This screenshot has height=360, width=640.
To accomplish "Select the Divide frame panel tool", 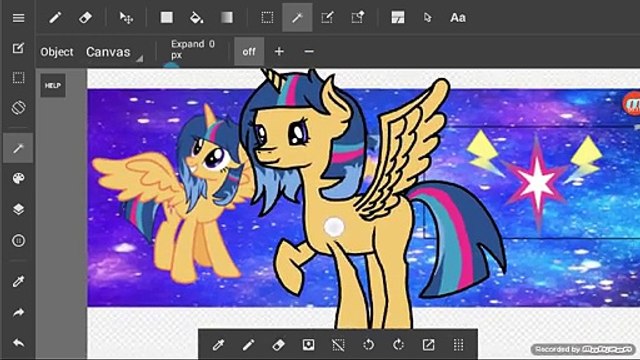I will pyautogui.click(x=398, y=18).
